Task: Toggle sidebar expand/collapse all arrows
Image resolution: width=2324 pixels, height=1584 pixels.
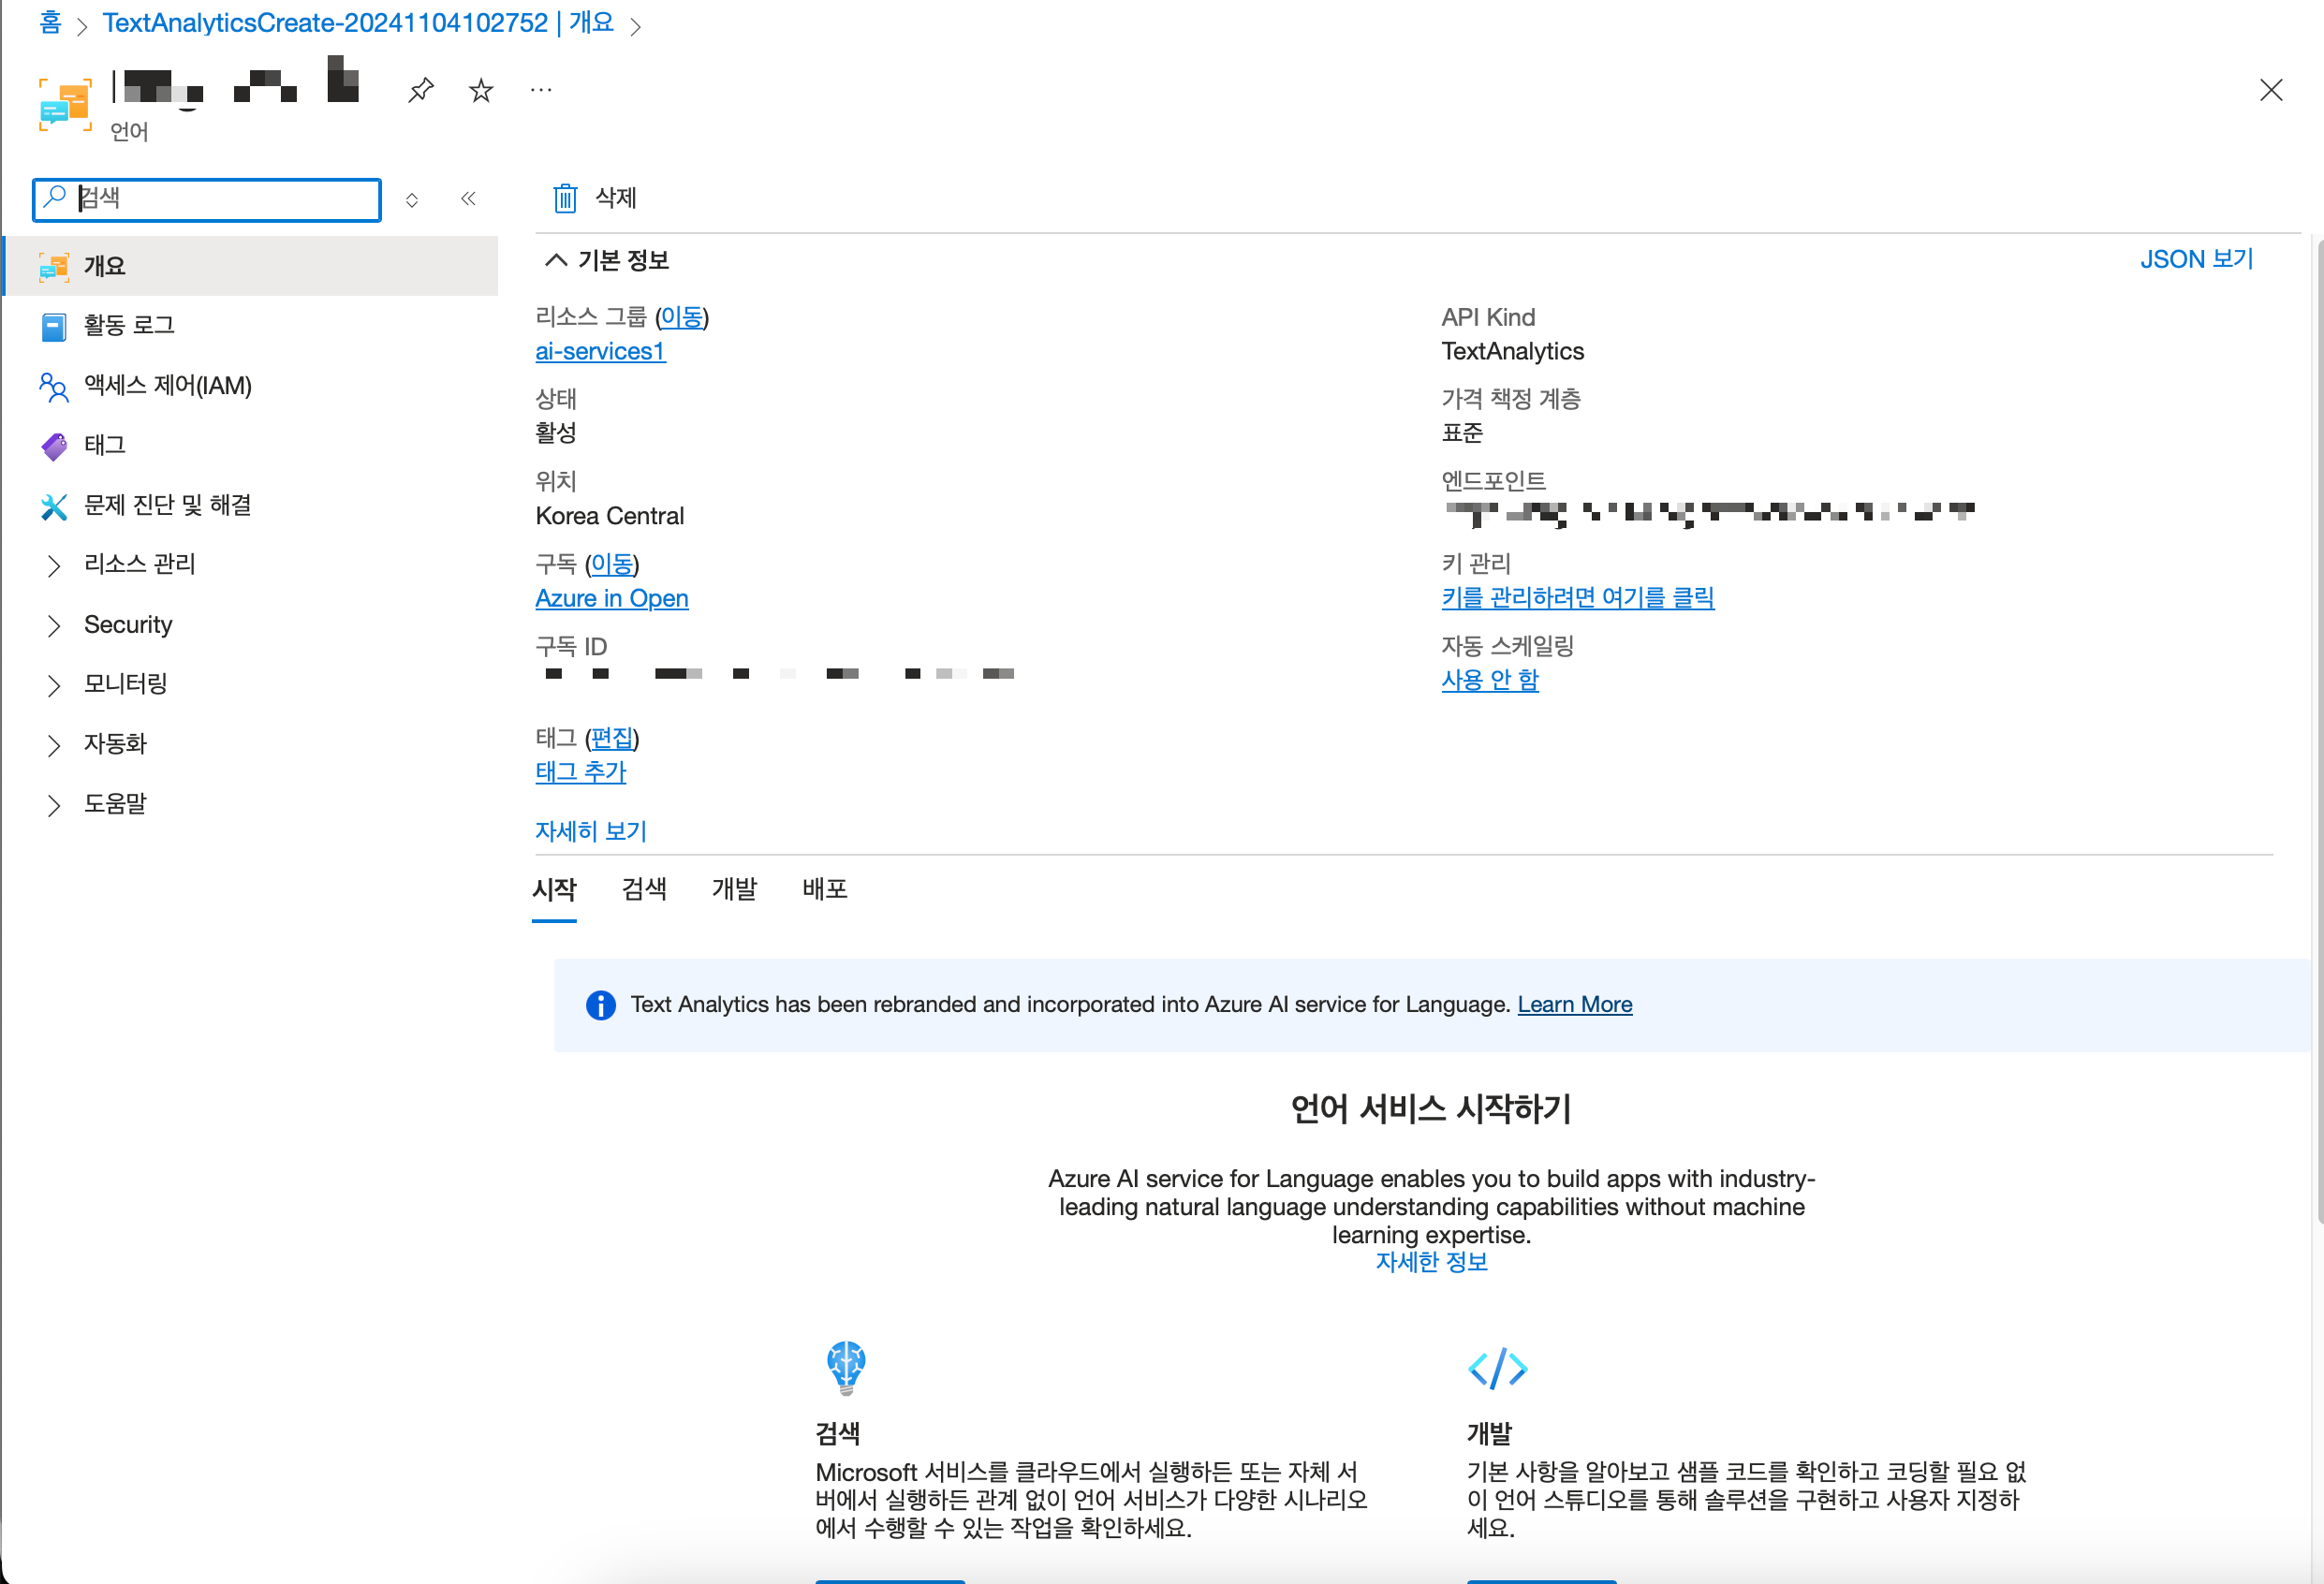Action: 412,200
